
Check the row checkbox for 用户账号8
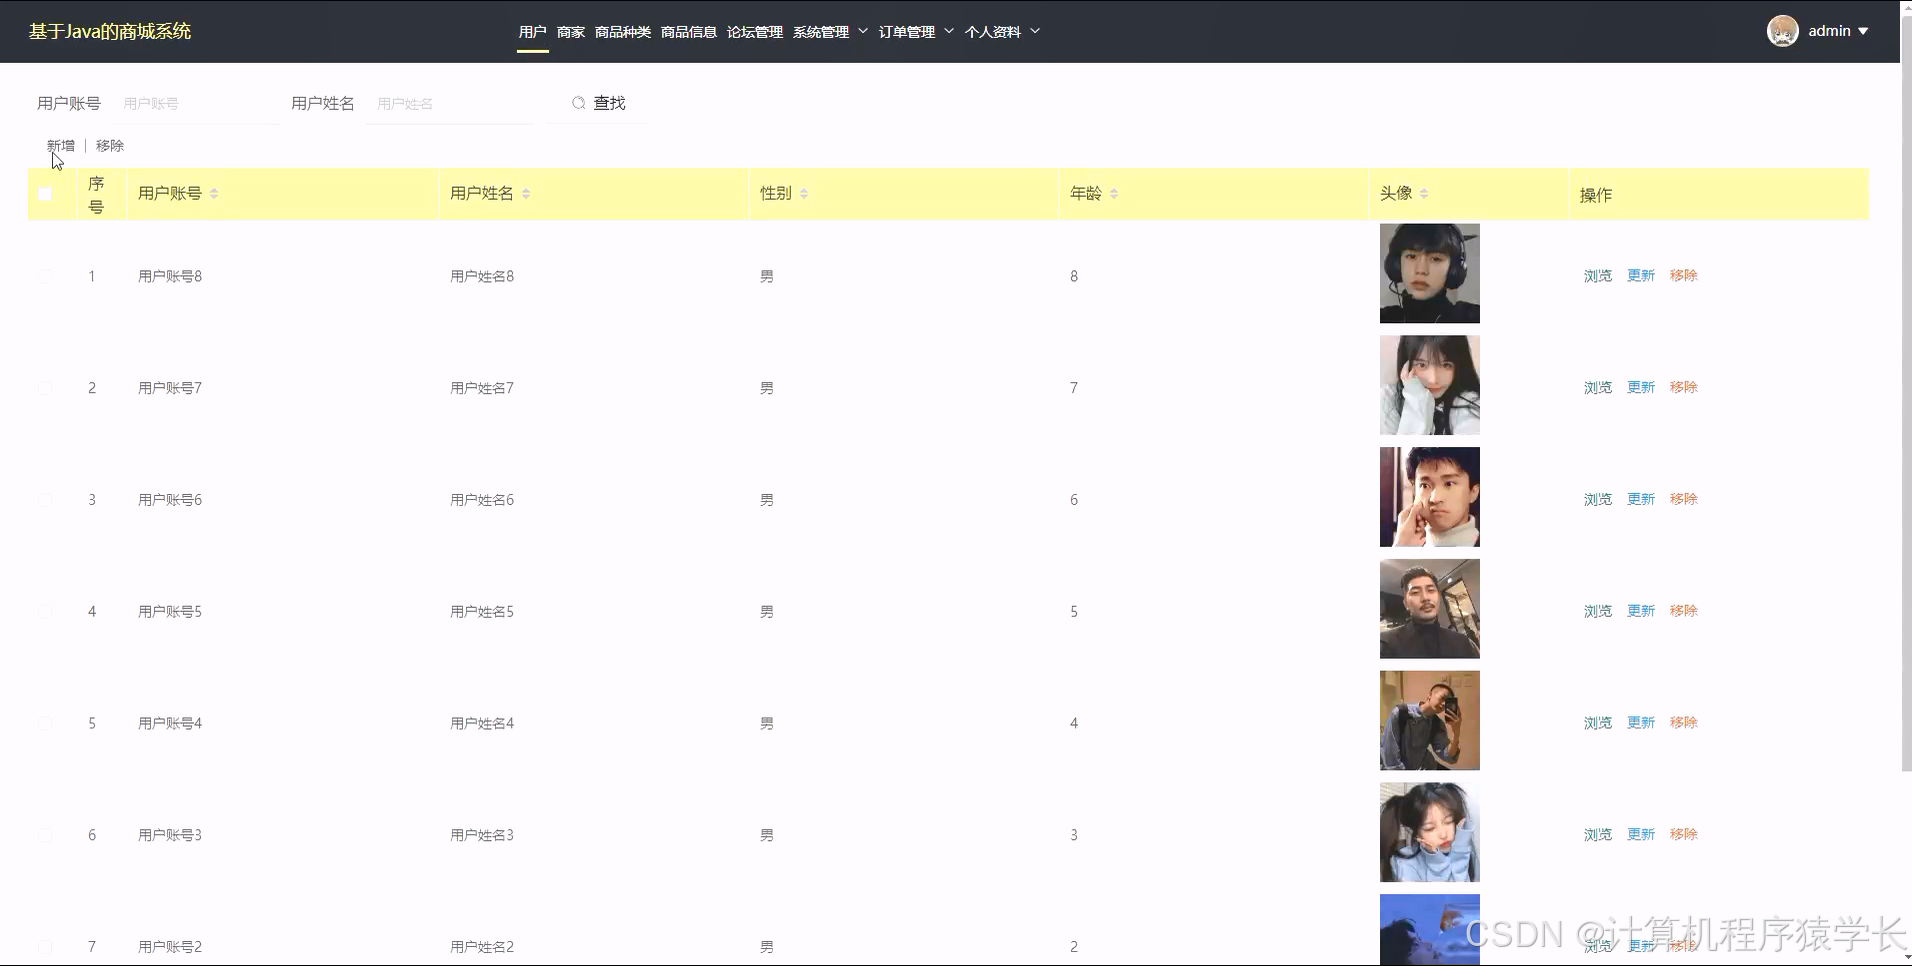point(45,276)
